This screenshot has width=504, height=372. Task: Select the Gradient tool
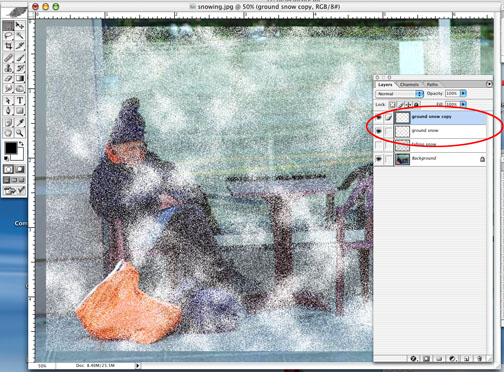20,78
